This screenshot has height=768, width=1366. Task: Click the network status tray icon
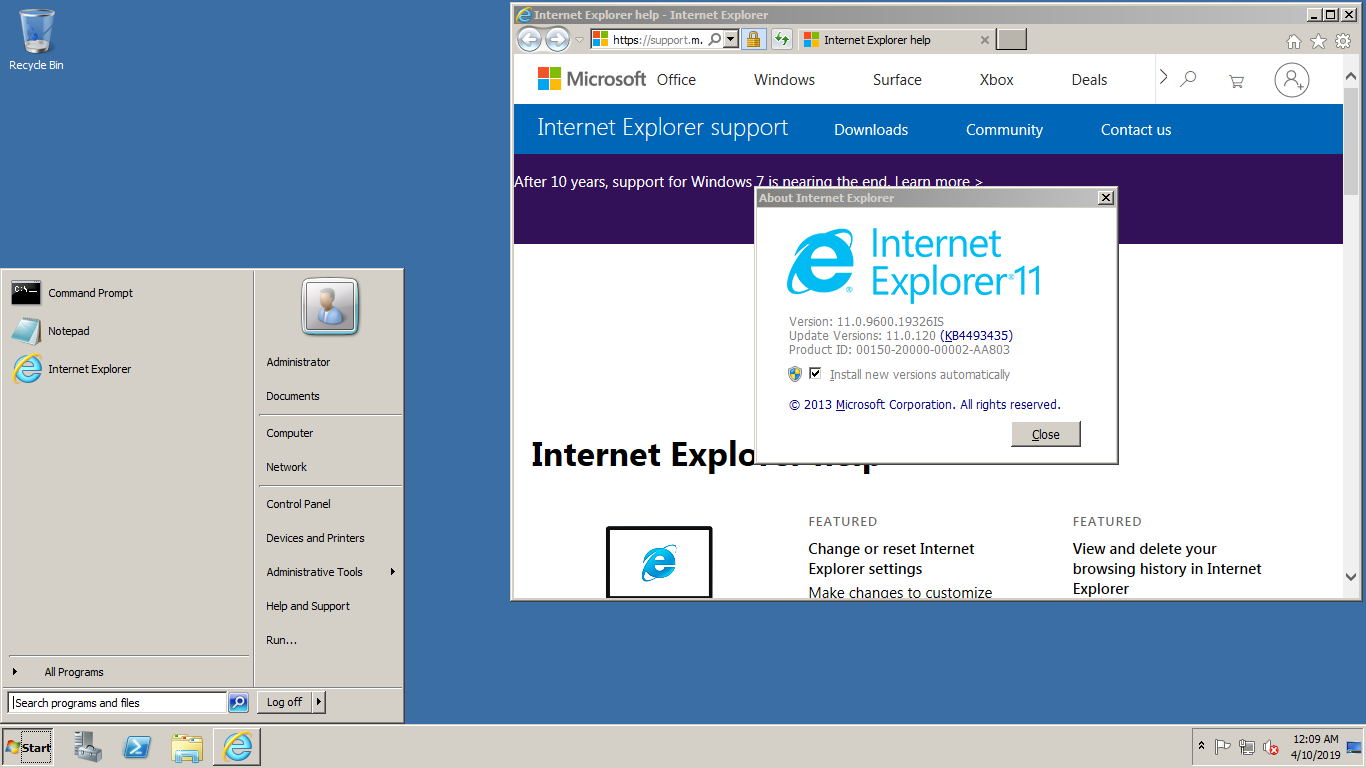1247,747
